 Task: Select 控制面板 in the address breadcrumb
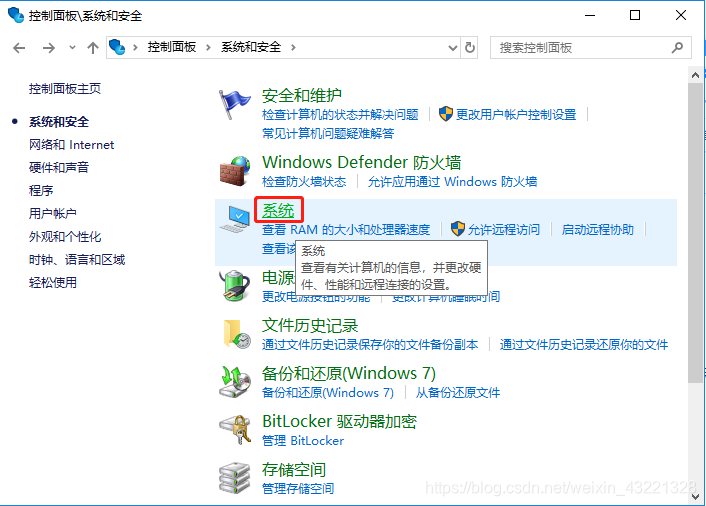(172, 47)
